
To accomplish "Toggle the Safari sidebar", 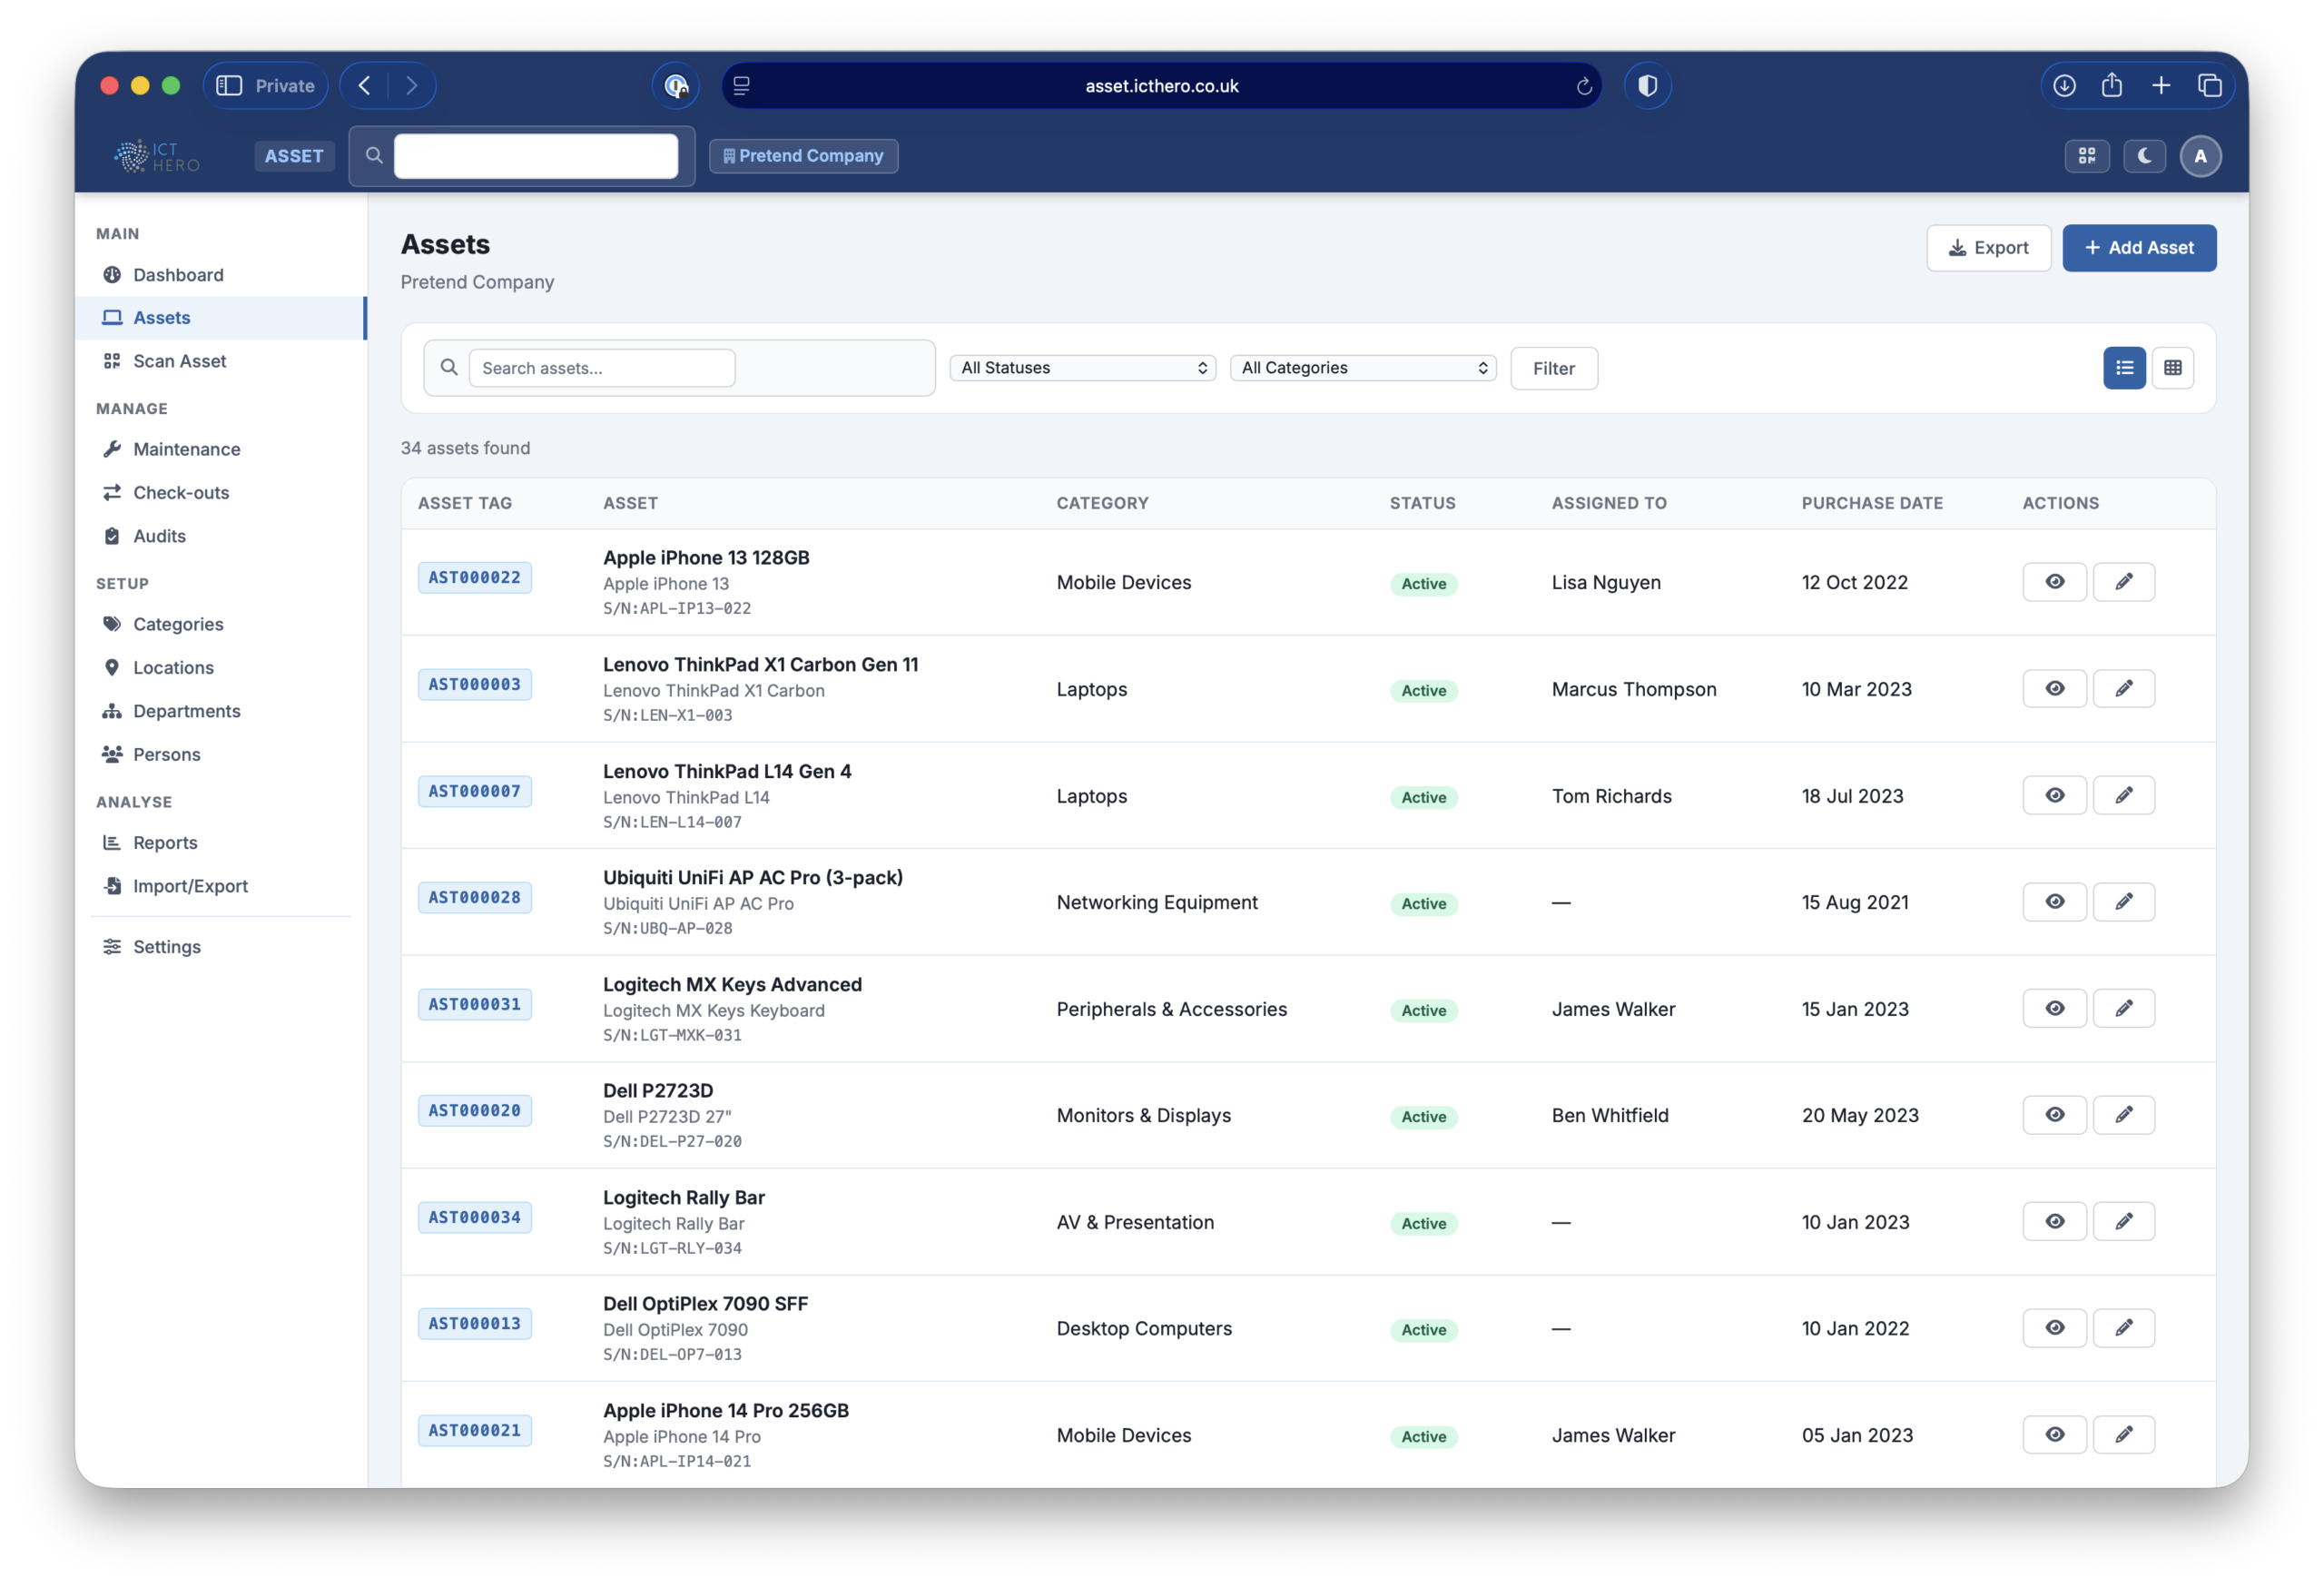I will [229, 86].
